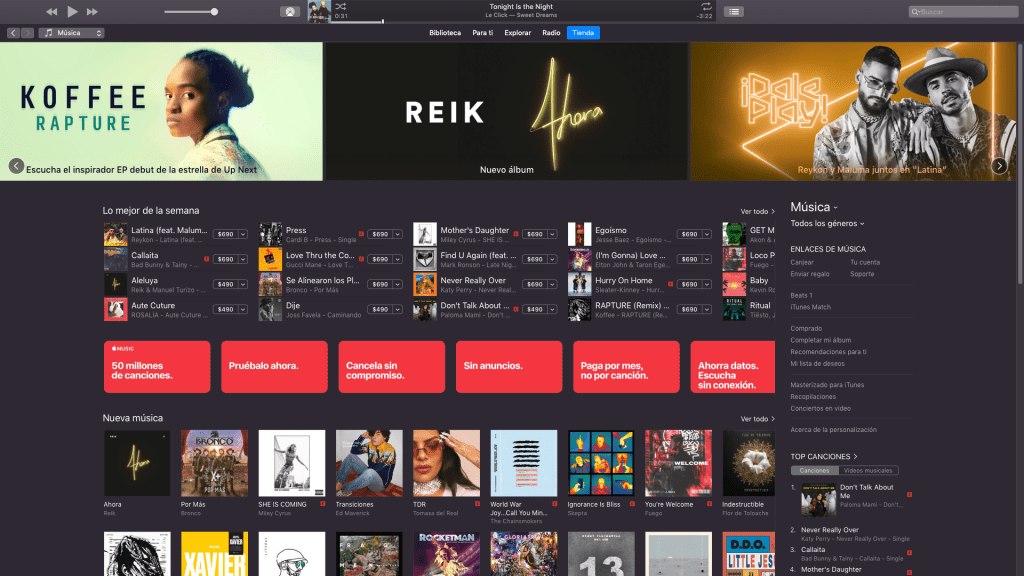Select the Tienda tab
This screenshot has width=1024, height=576.
point(583,33)
